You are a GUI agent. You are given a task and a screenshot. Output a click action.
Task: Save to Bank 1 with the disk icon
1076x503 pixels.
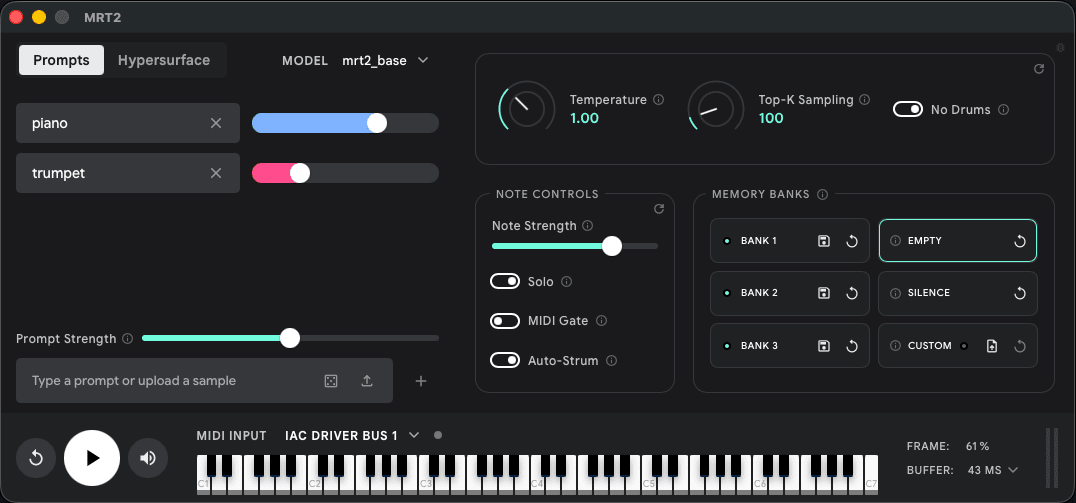[824, 241]
